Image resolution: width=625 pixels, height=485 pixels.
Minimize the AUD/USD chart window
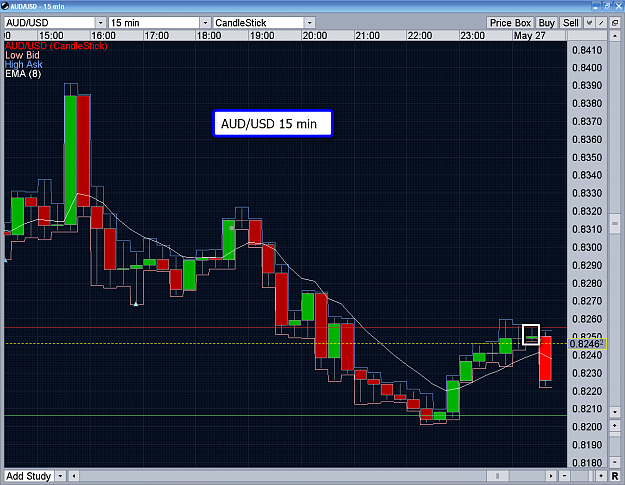click(x=596, y=6)
